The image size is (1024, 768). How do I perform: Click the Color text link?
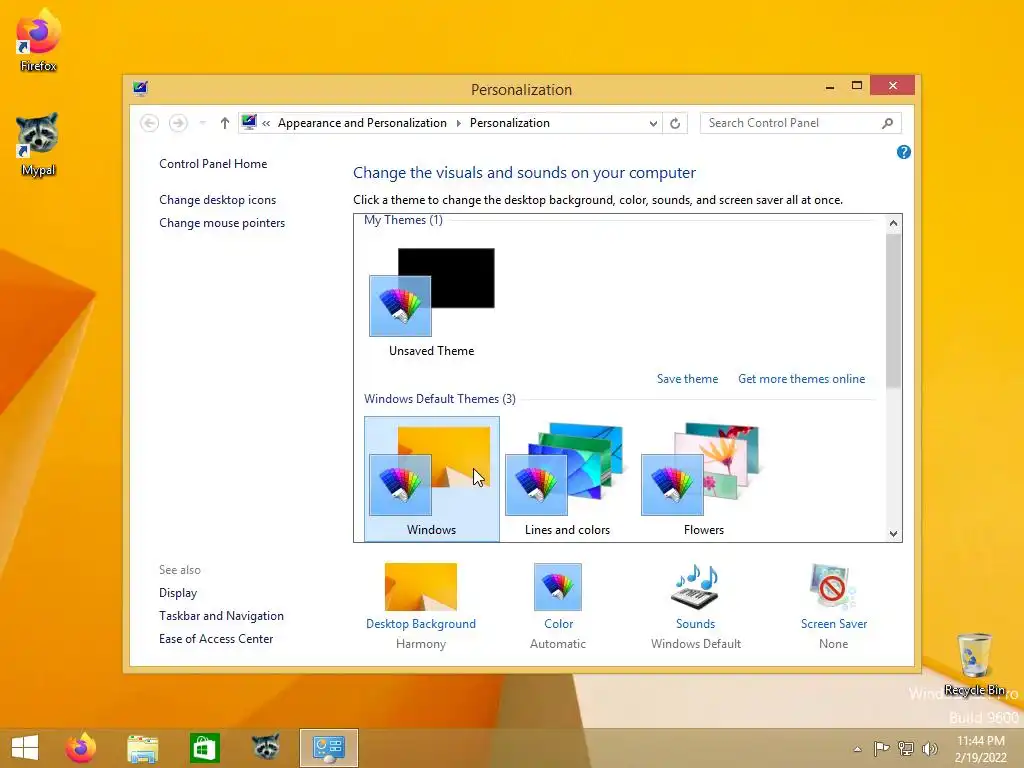coord(558,624)
